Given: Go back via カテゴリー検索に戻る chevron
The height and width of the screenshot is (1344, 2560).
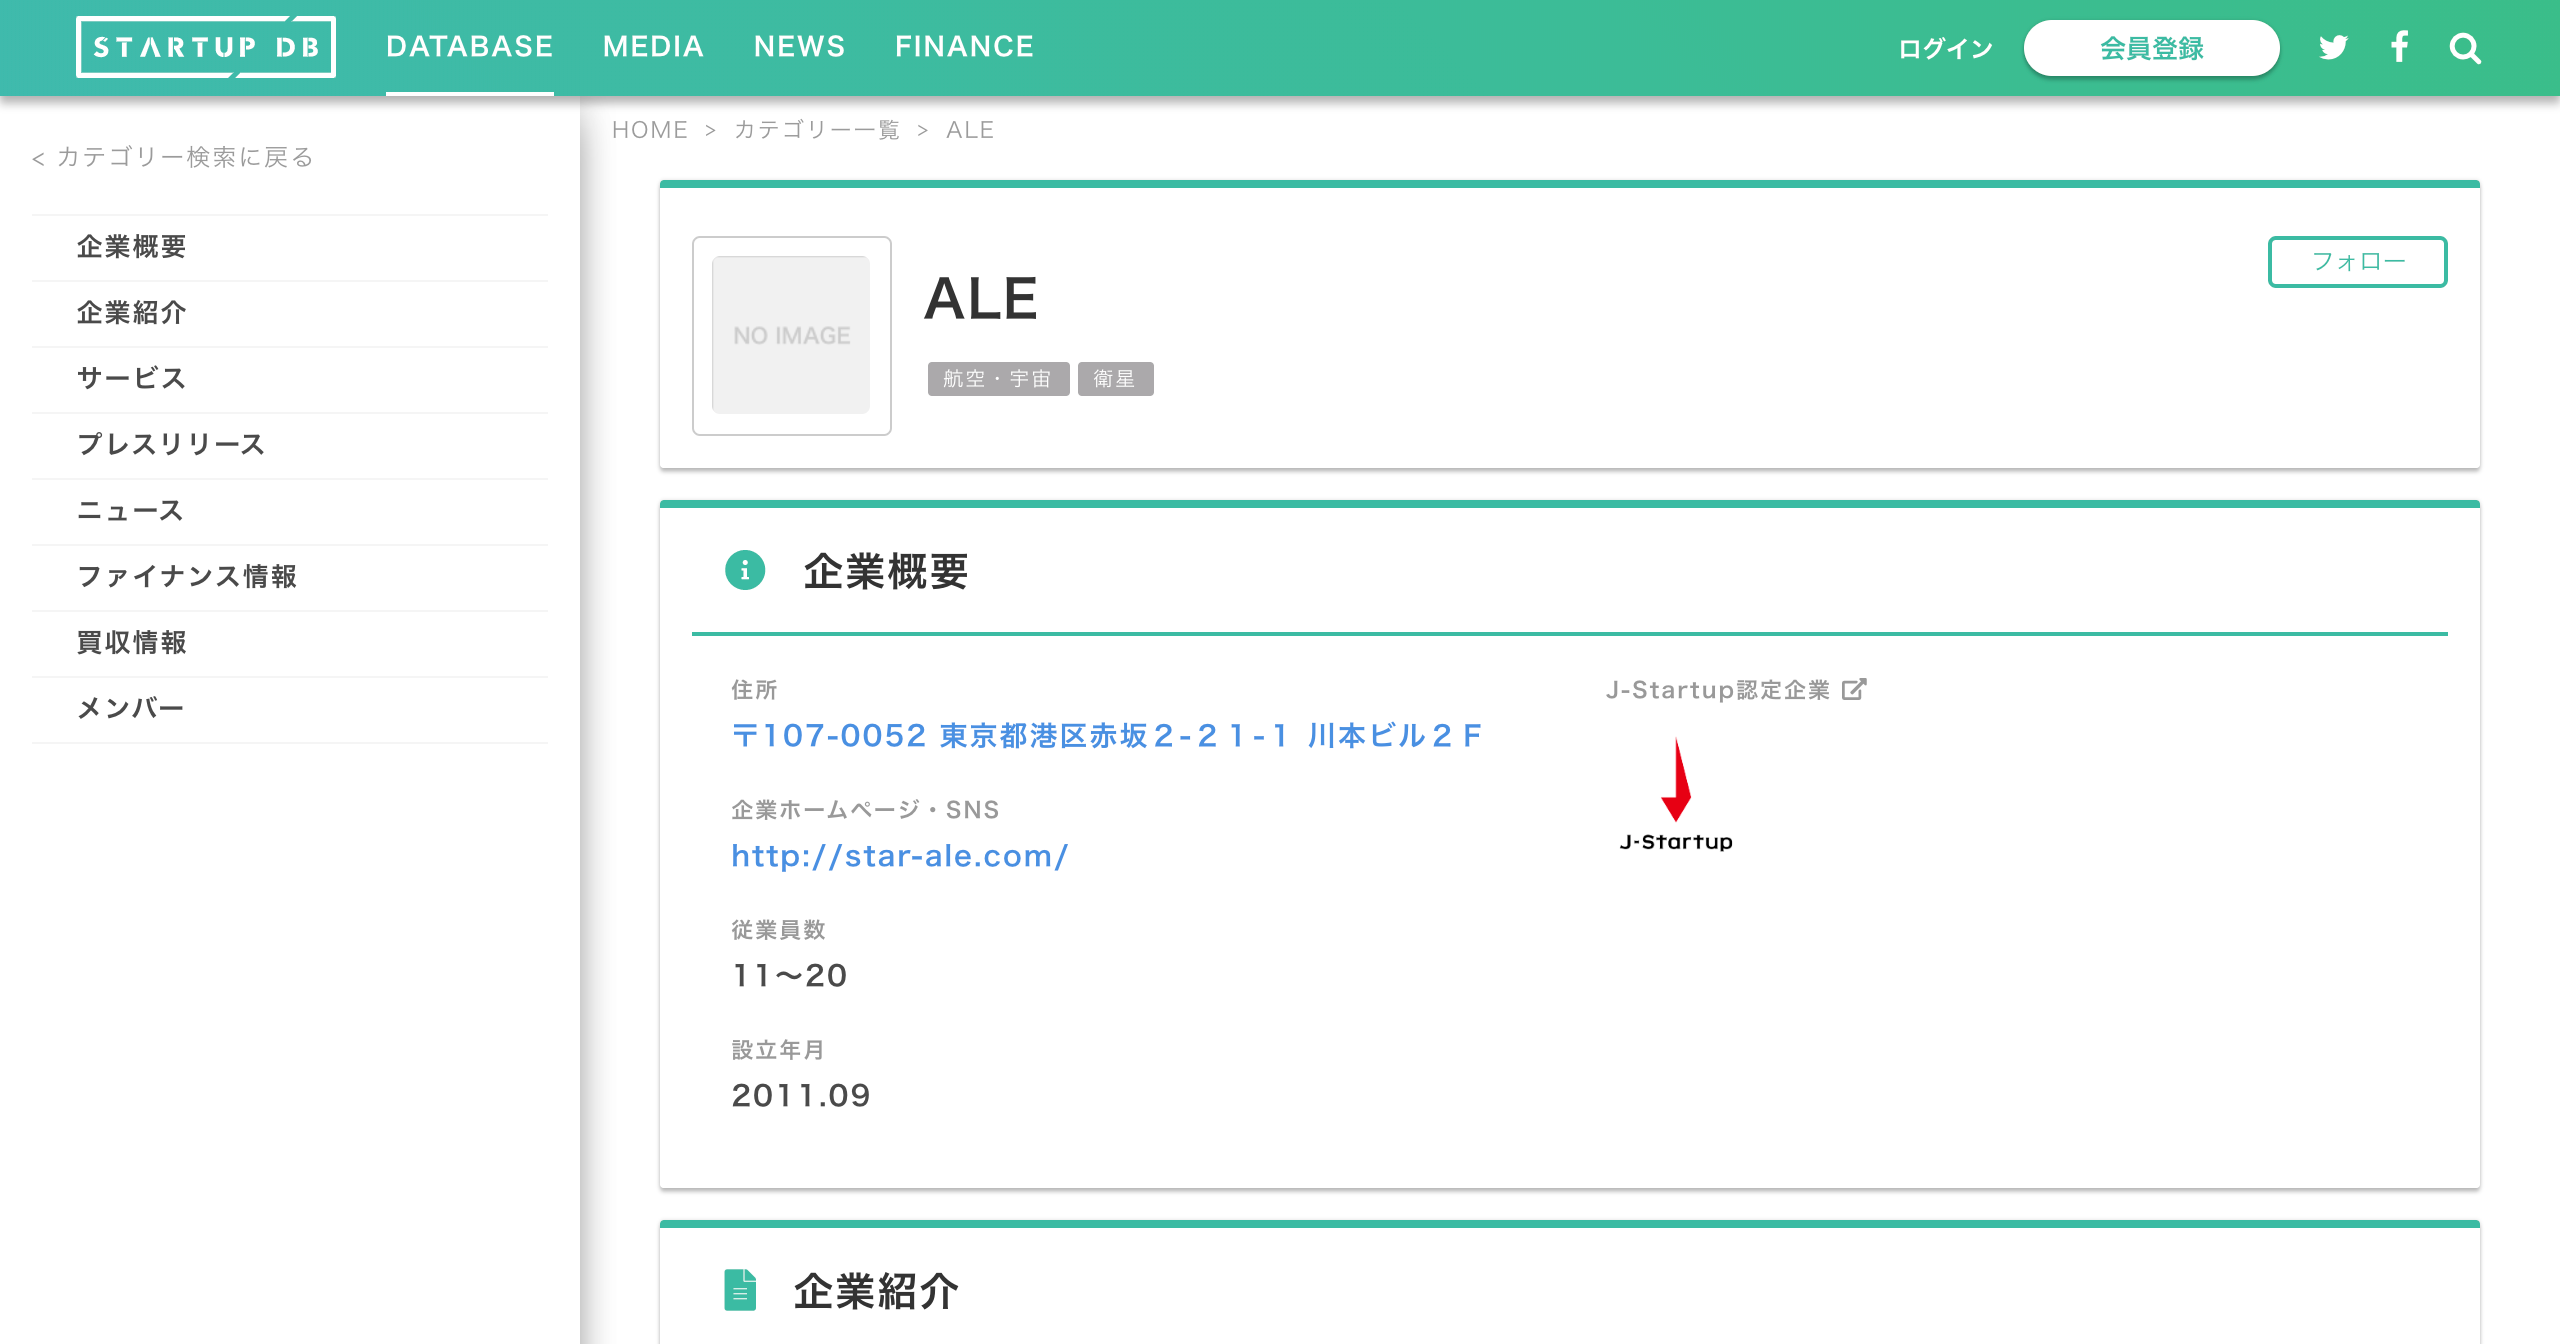Looking at the screenshot, I should [38, 158].
